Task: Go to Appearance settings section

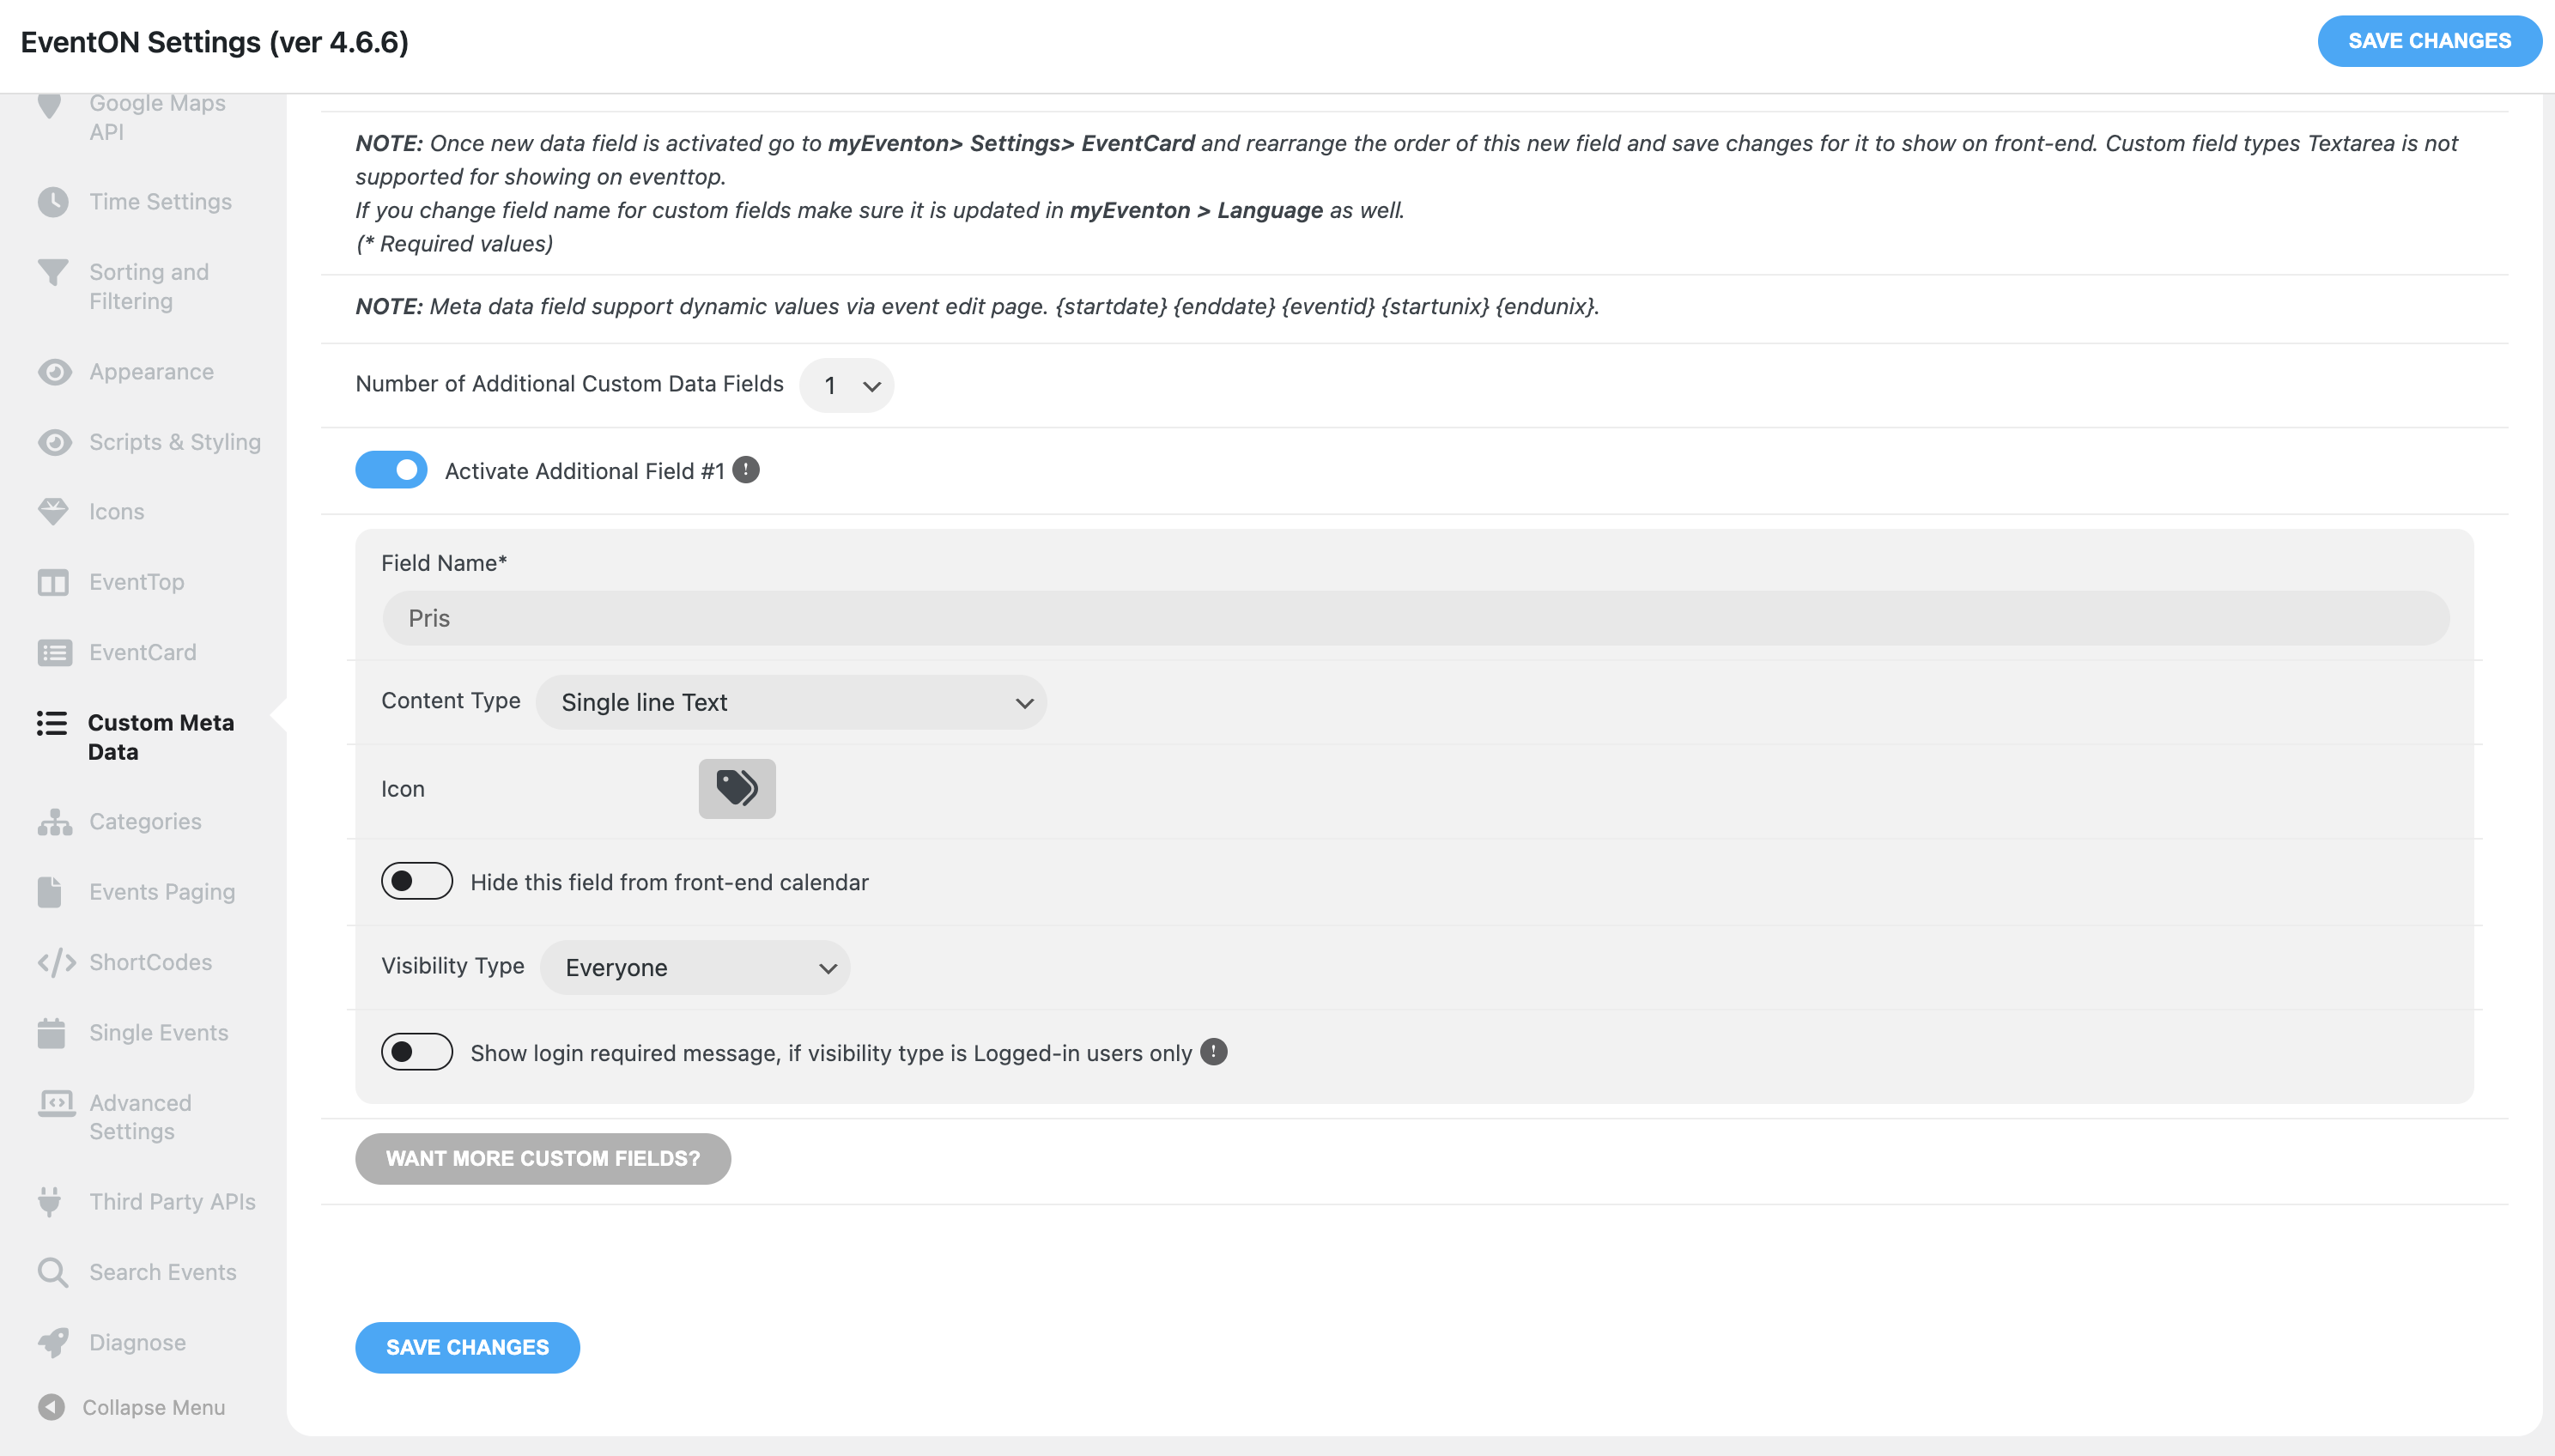Action: point(151,372)
